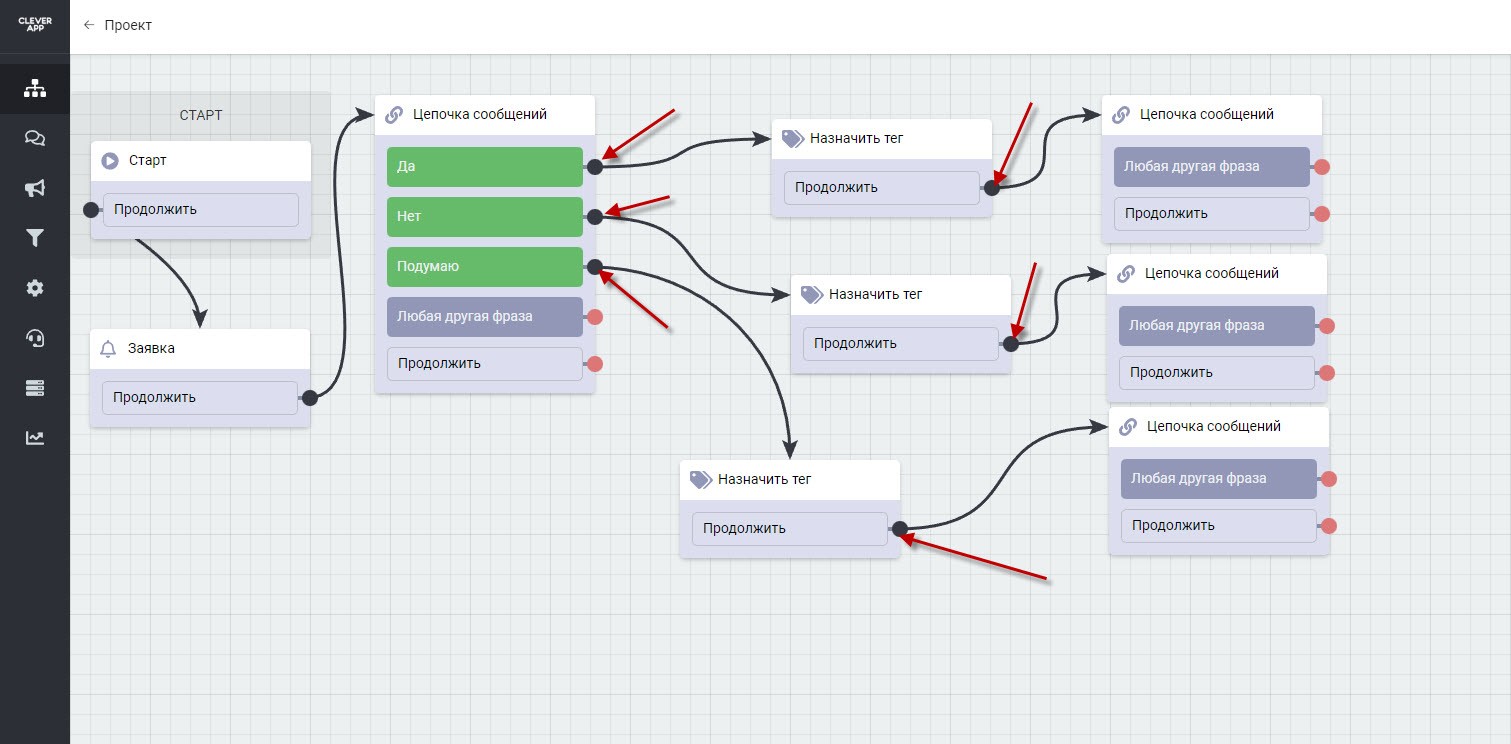This screenshot has width=1511, height=744.
Task: Select the green Подумаю reply button
Action: 484,267
